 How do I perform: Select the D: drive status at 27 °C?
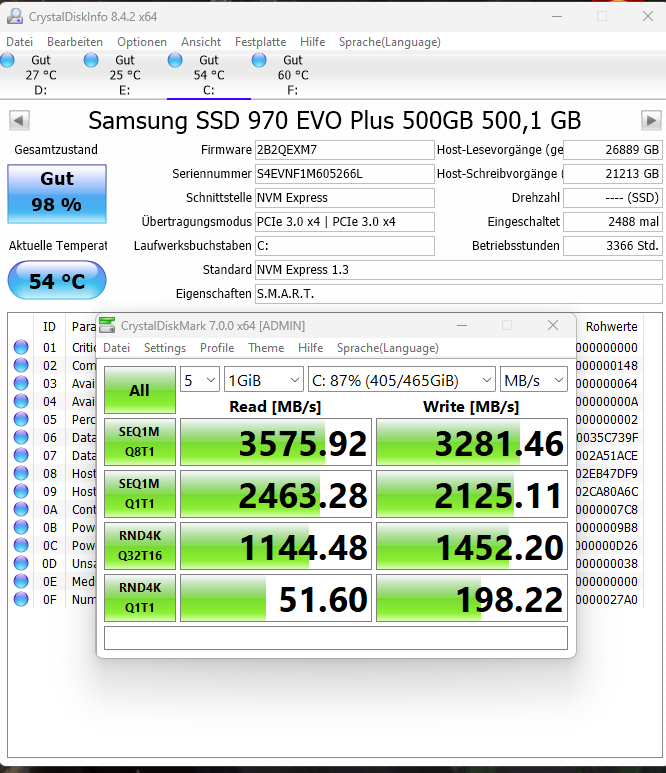tap(41, 75)
